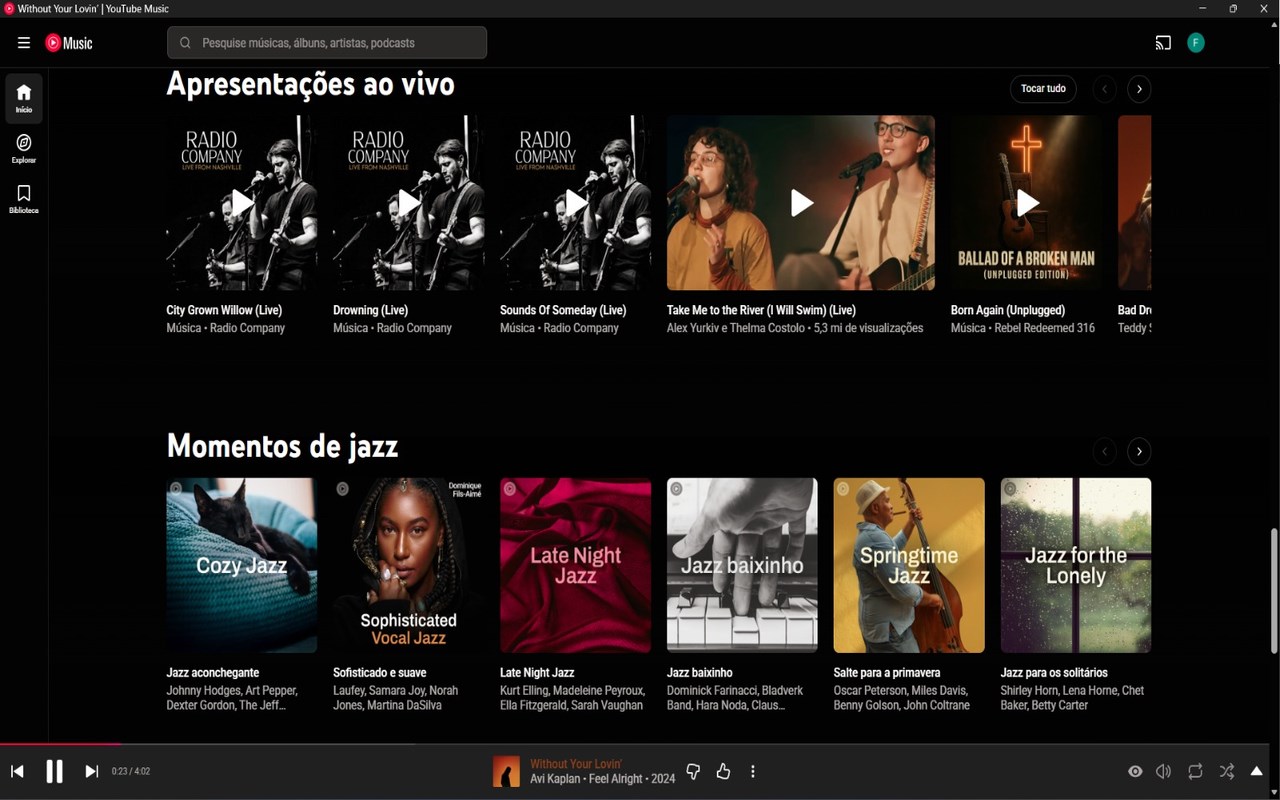Open the volume control icon

[x=1163, y=771]
